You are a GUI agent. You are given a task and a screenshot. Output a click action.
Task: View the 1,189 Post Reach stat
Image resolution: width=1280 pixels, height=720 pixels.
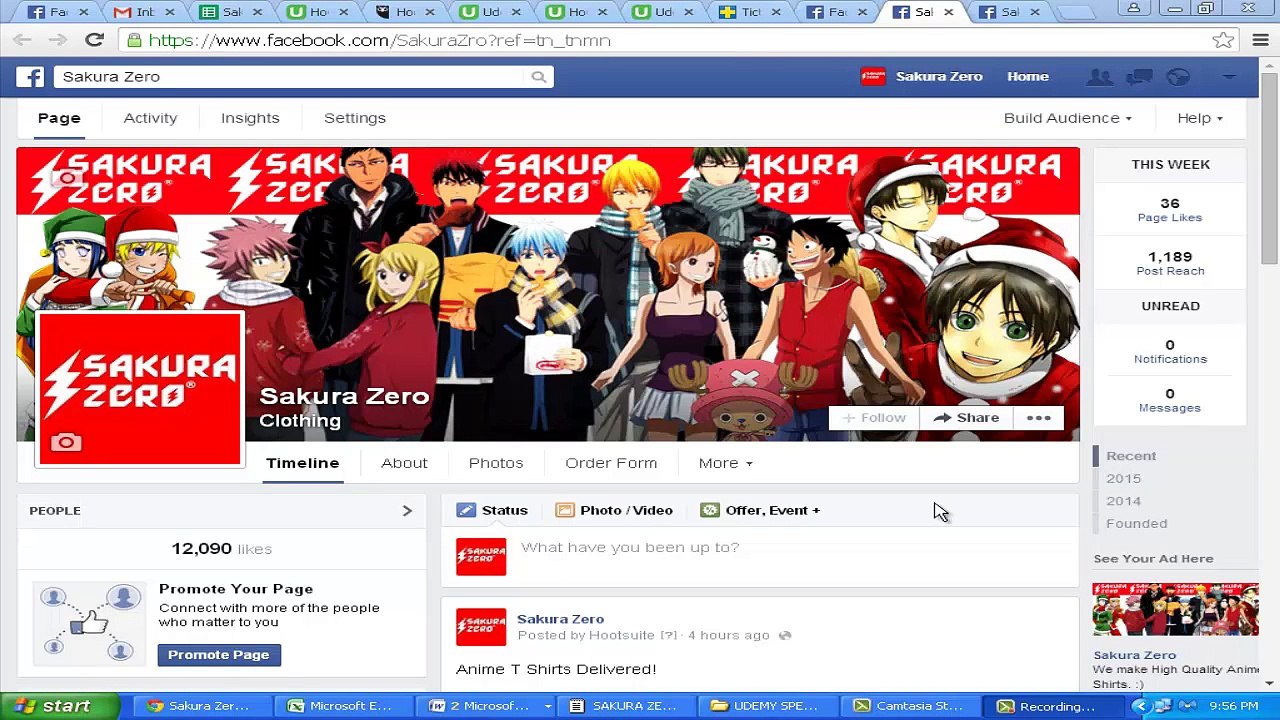coord(1170,263)
